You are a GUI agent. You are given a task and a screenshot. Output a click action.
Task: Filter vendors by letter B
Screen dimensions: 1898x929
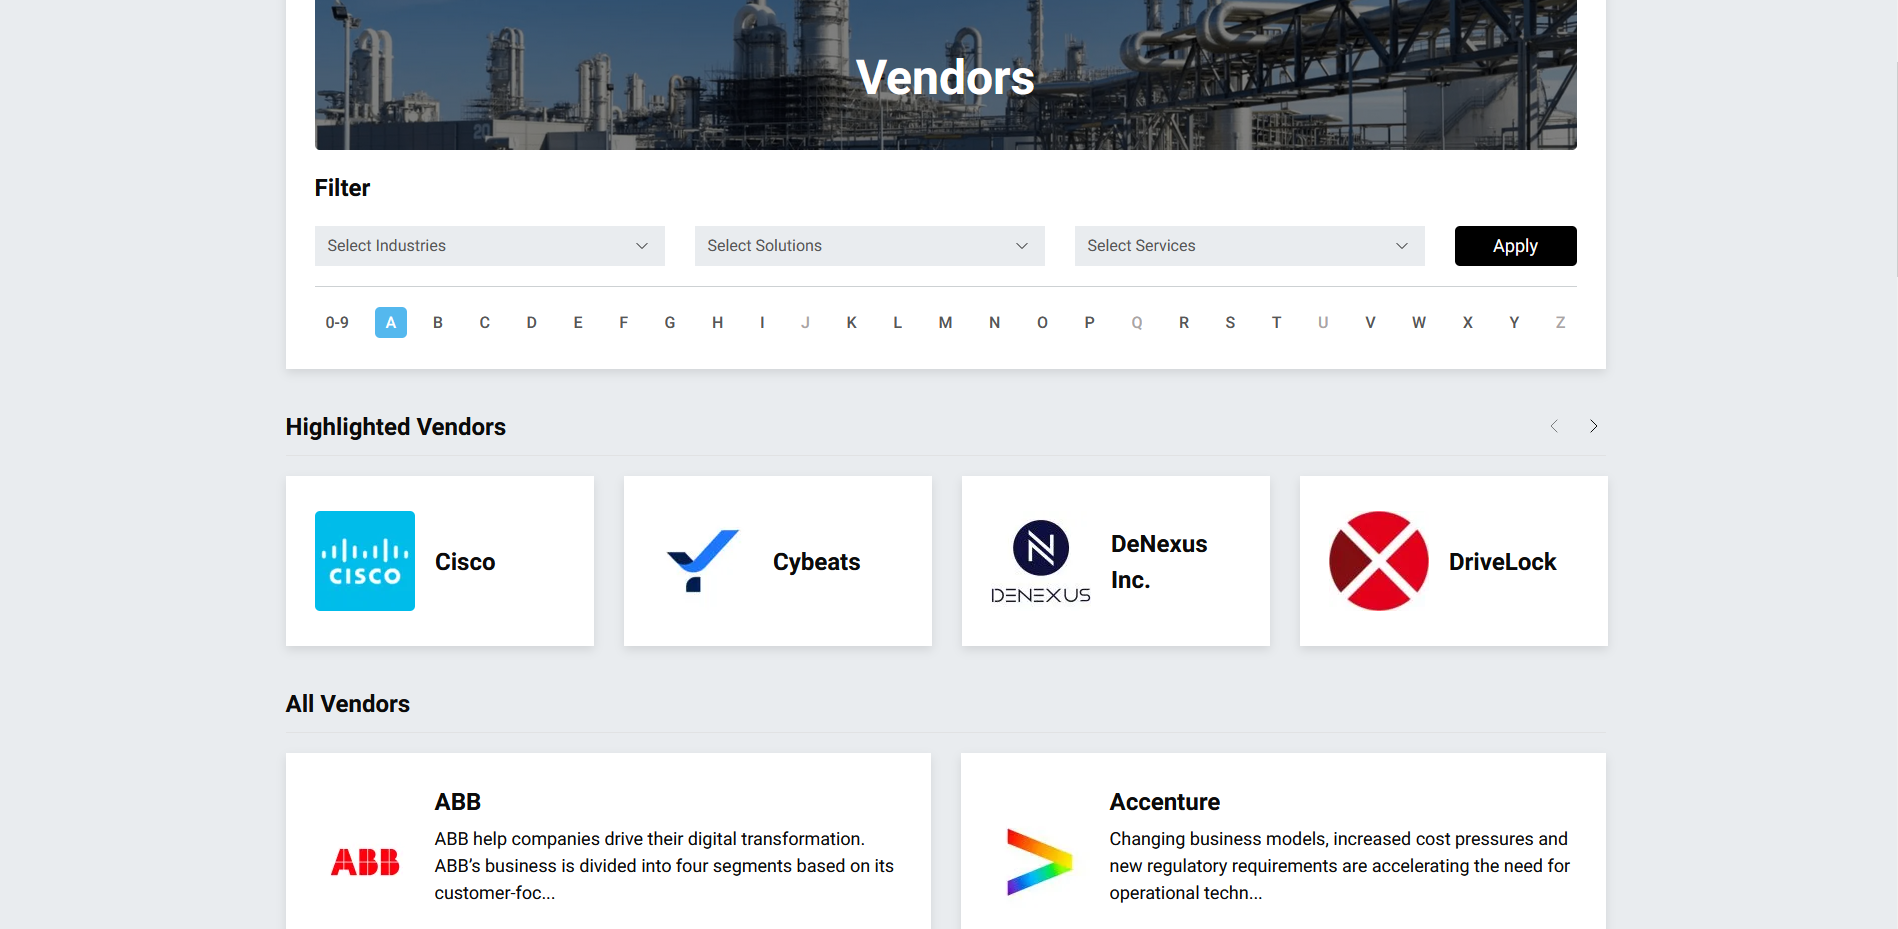(x=438, y=322)
